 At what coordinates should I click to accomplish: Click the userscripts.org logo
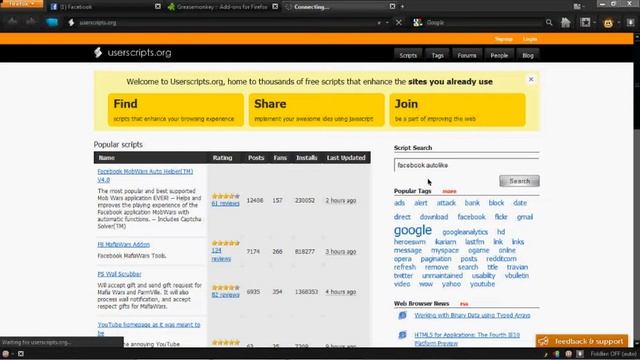tap(133, 53)
